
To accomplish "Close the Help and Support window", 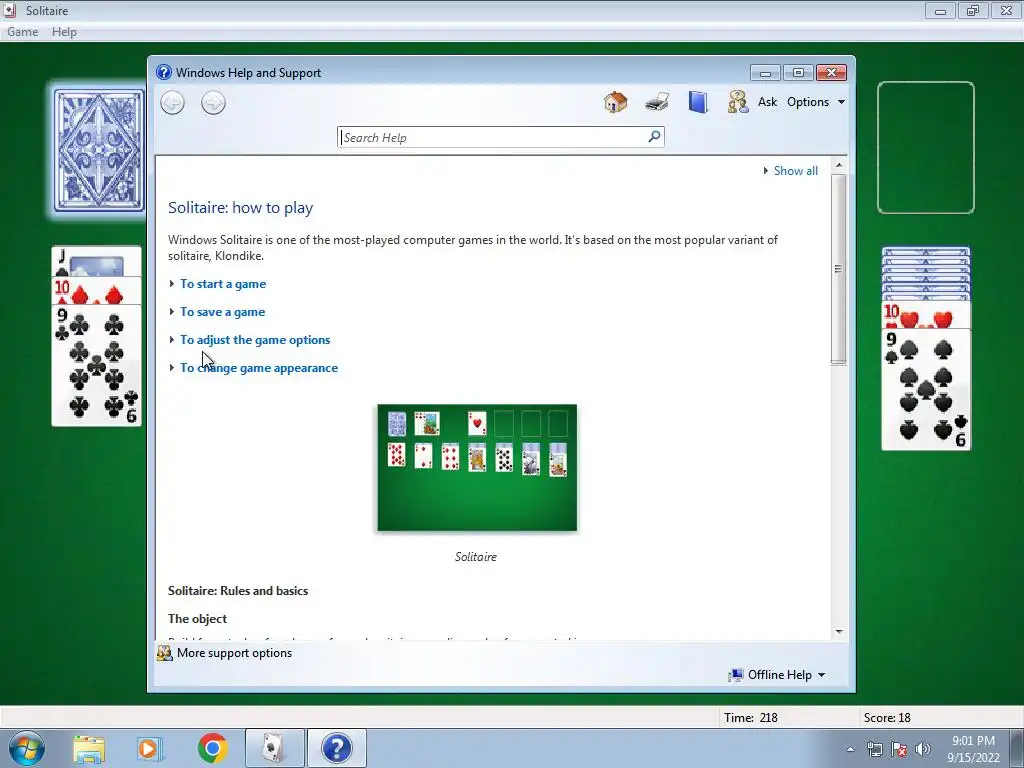I will tap(831, 72).
